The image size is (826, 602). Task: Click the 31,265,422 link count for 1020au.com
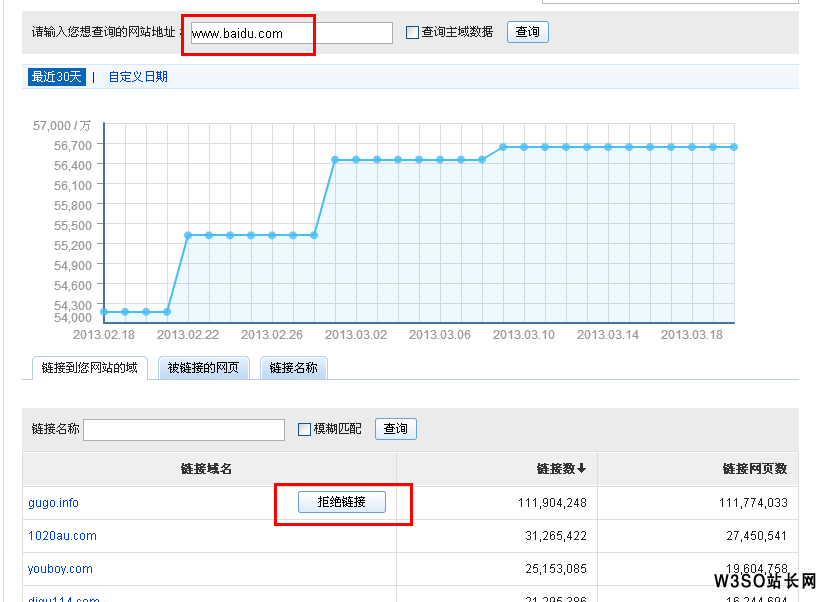point(556,536)
